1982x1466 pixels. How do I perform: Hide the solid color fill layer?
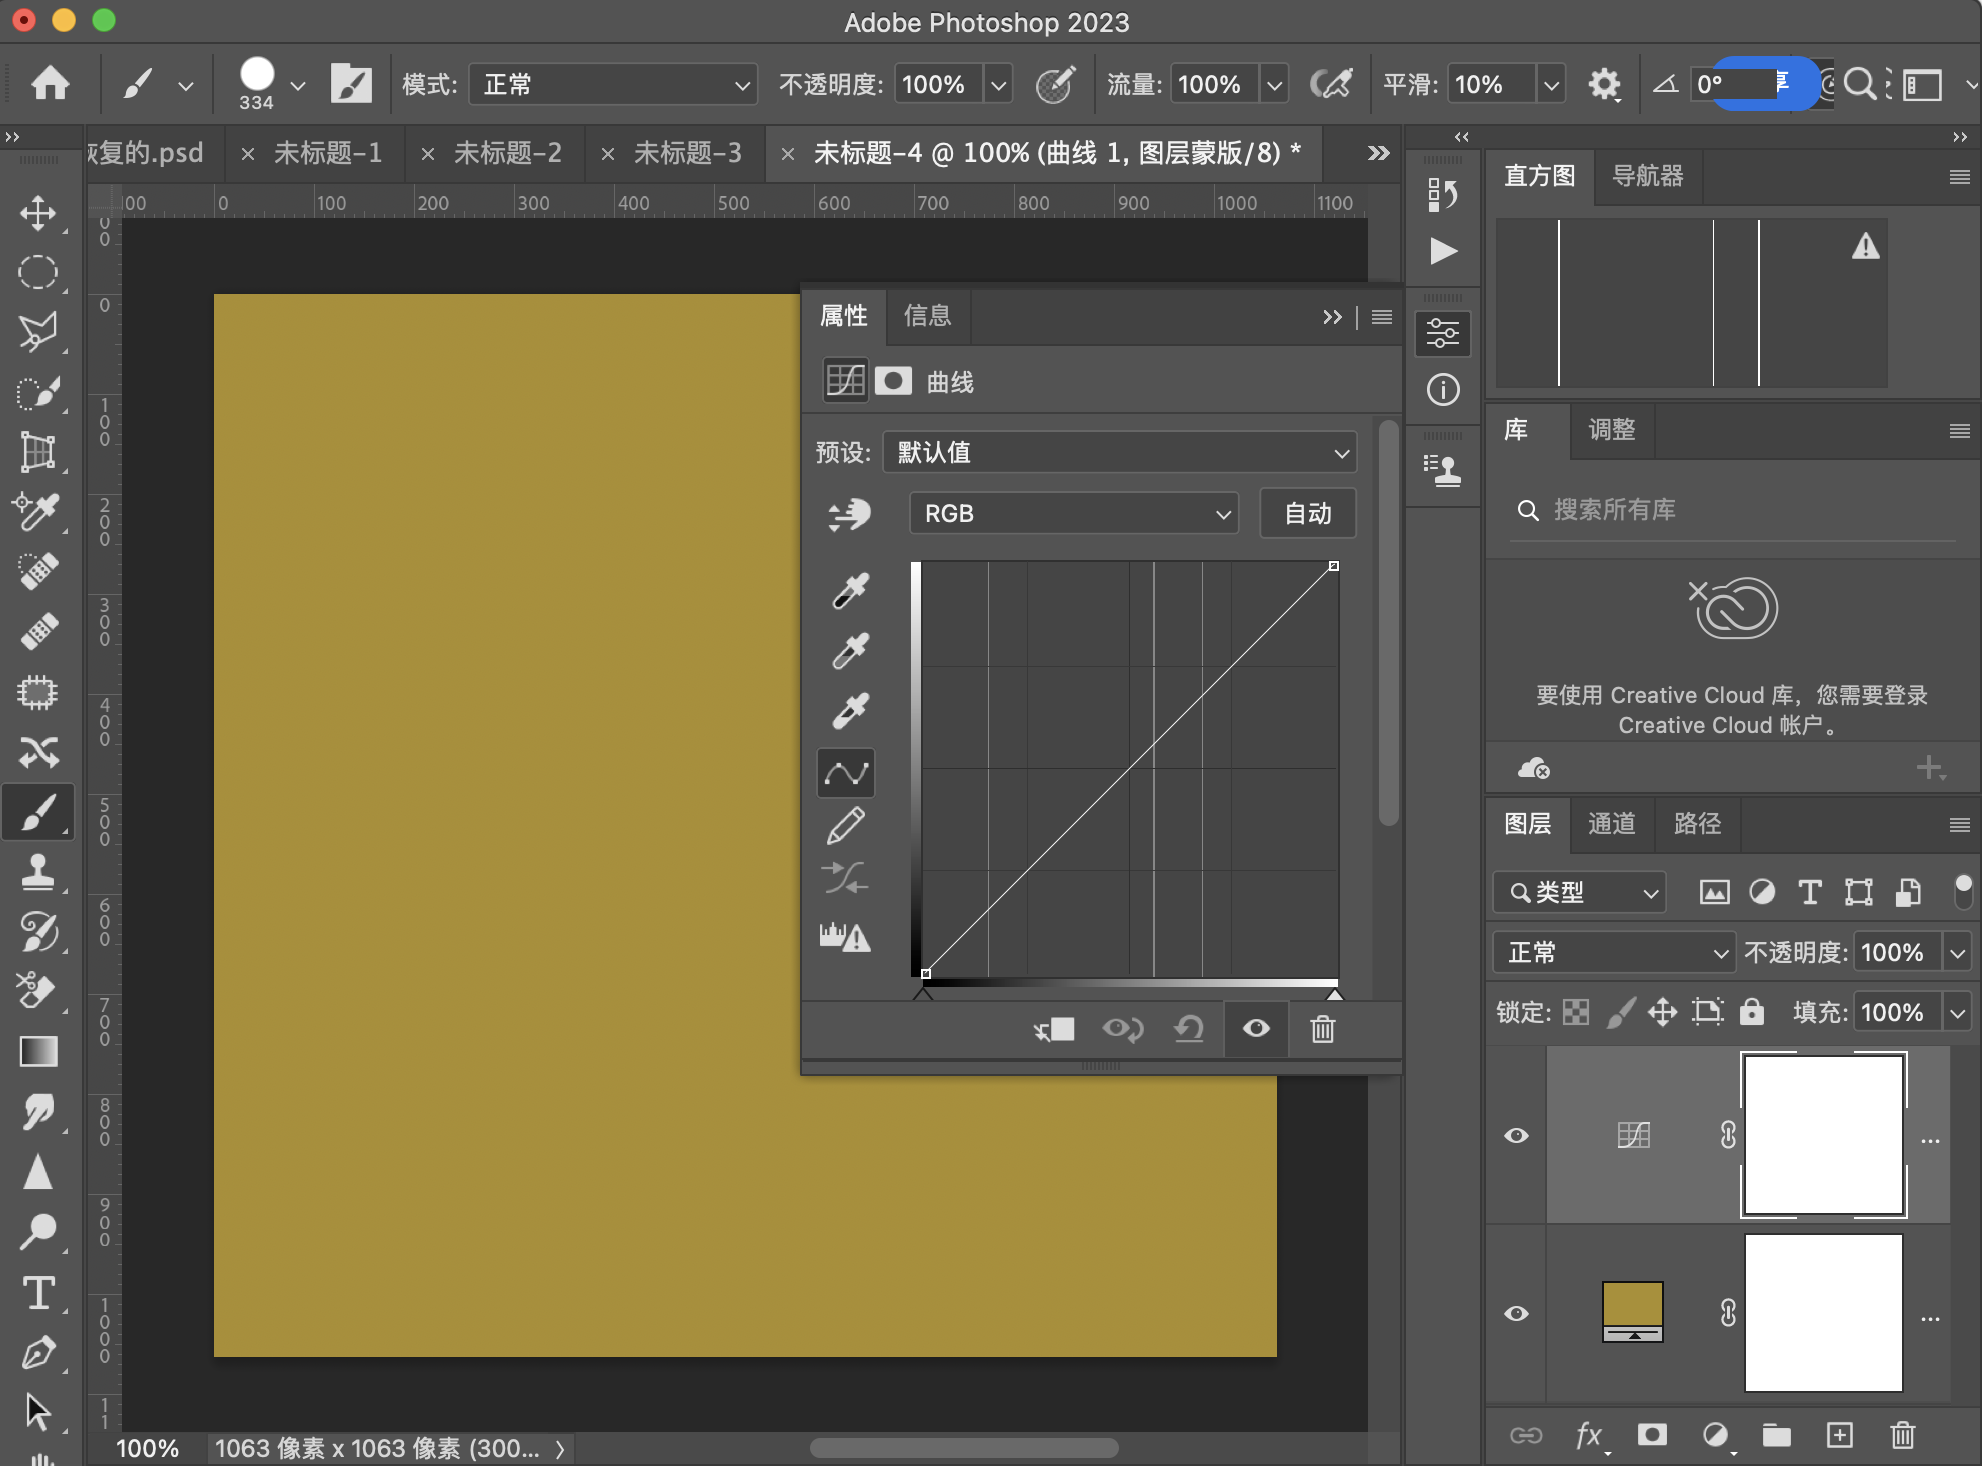(1516, 1314)
